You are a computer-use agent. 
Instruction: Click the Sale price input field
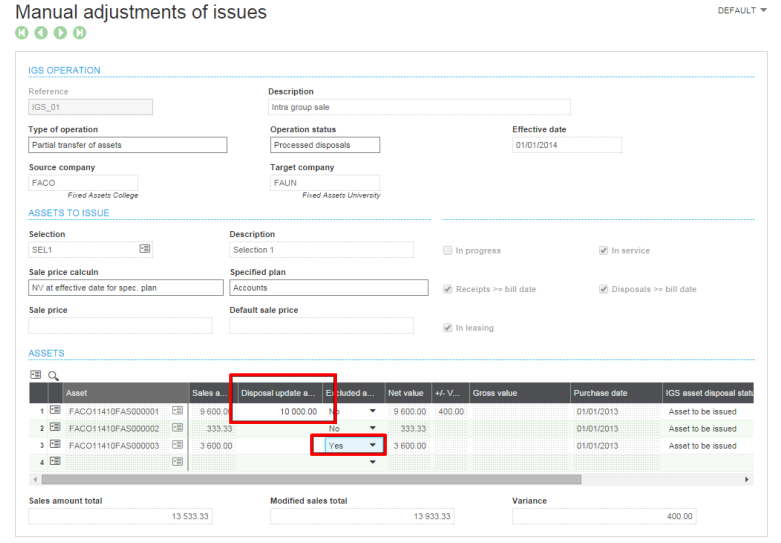tap(120, 325)
